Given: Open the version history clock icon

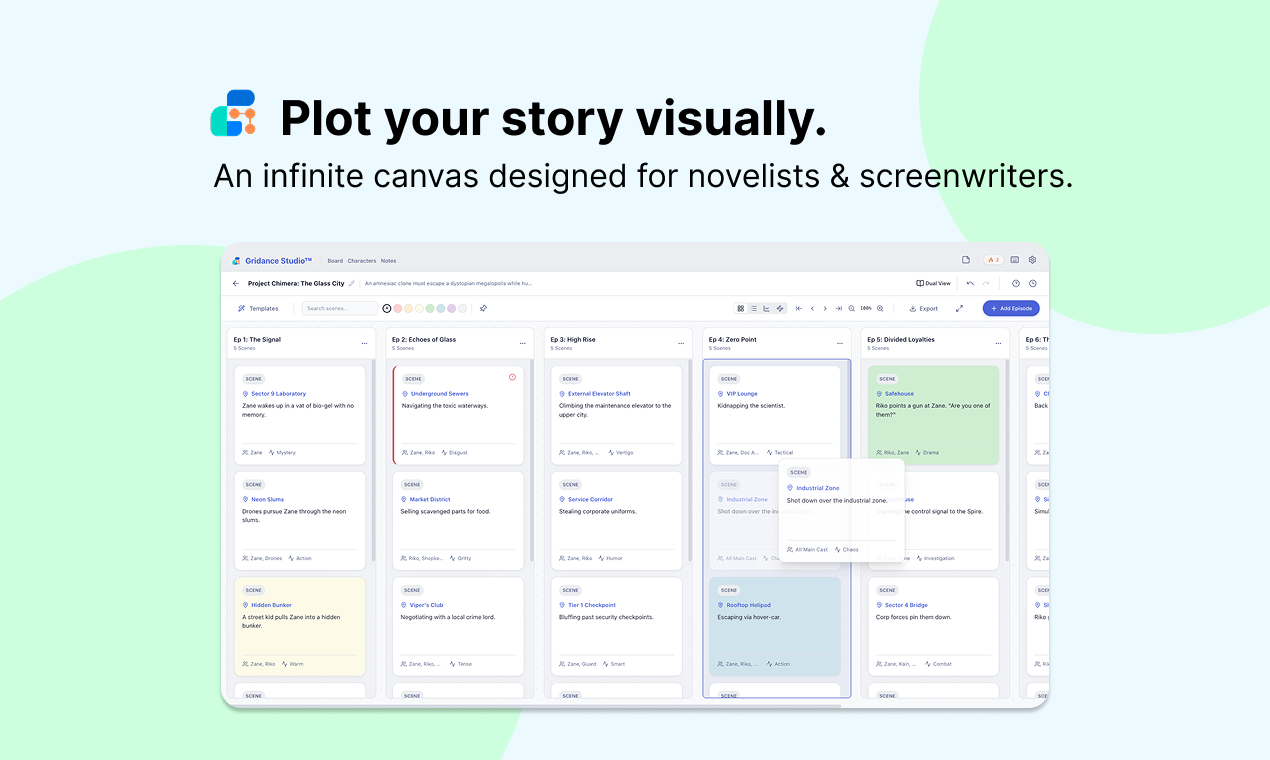Looking at the screenshot, I should coord(1033,283).
